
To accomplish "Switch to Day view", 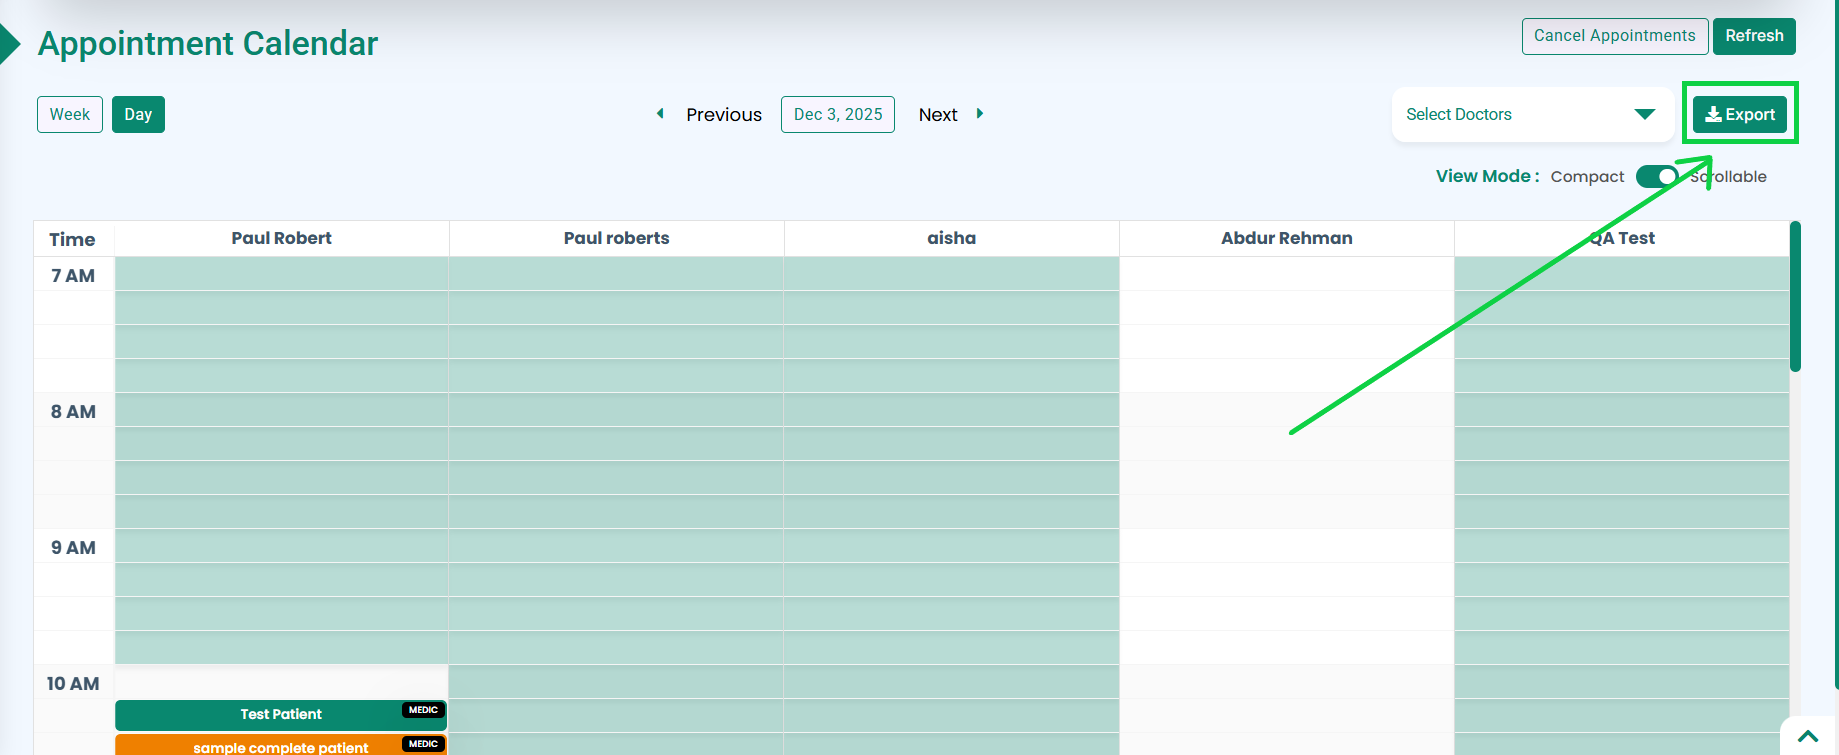I will (138, 115).
